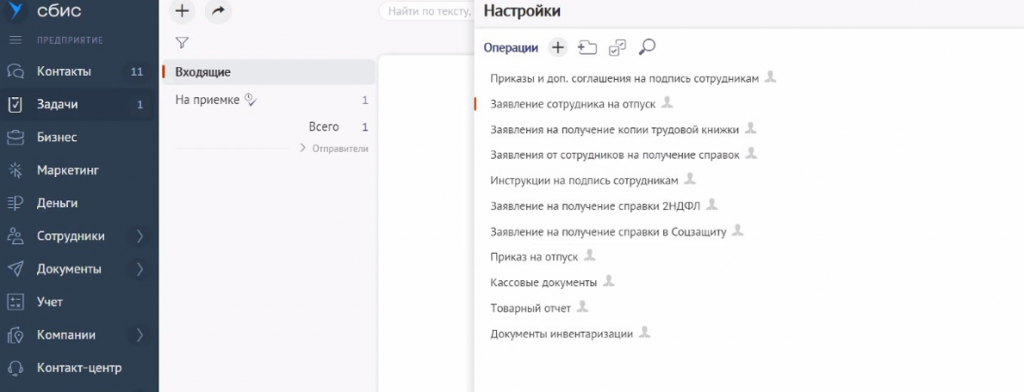Click the СБИС bird logo
1024x392 pixels.
(16, 9)
